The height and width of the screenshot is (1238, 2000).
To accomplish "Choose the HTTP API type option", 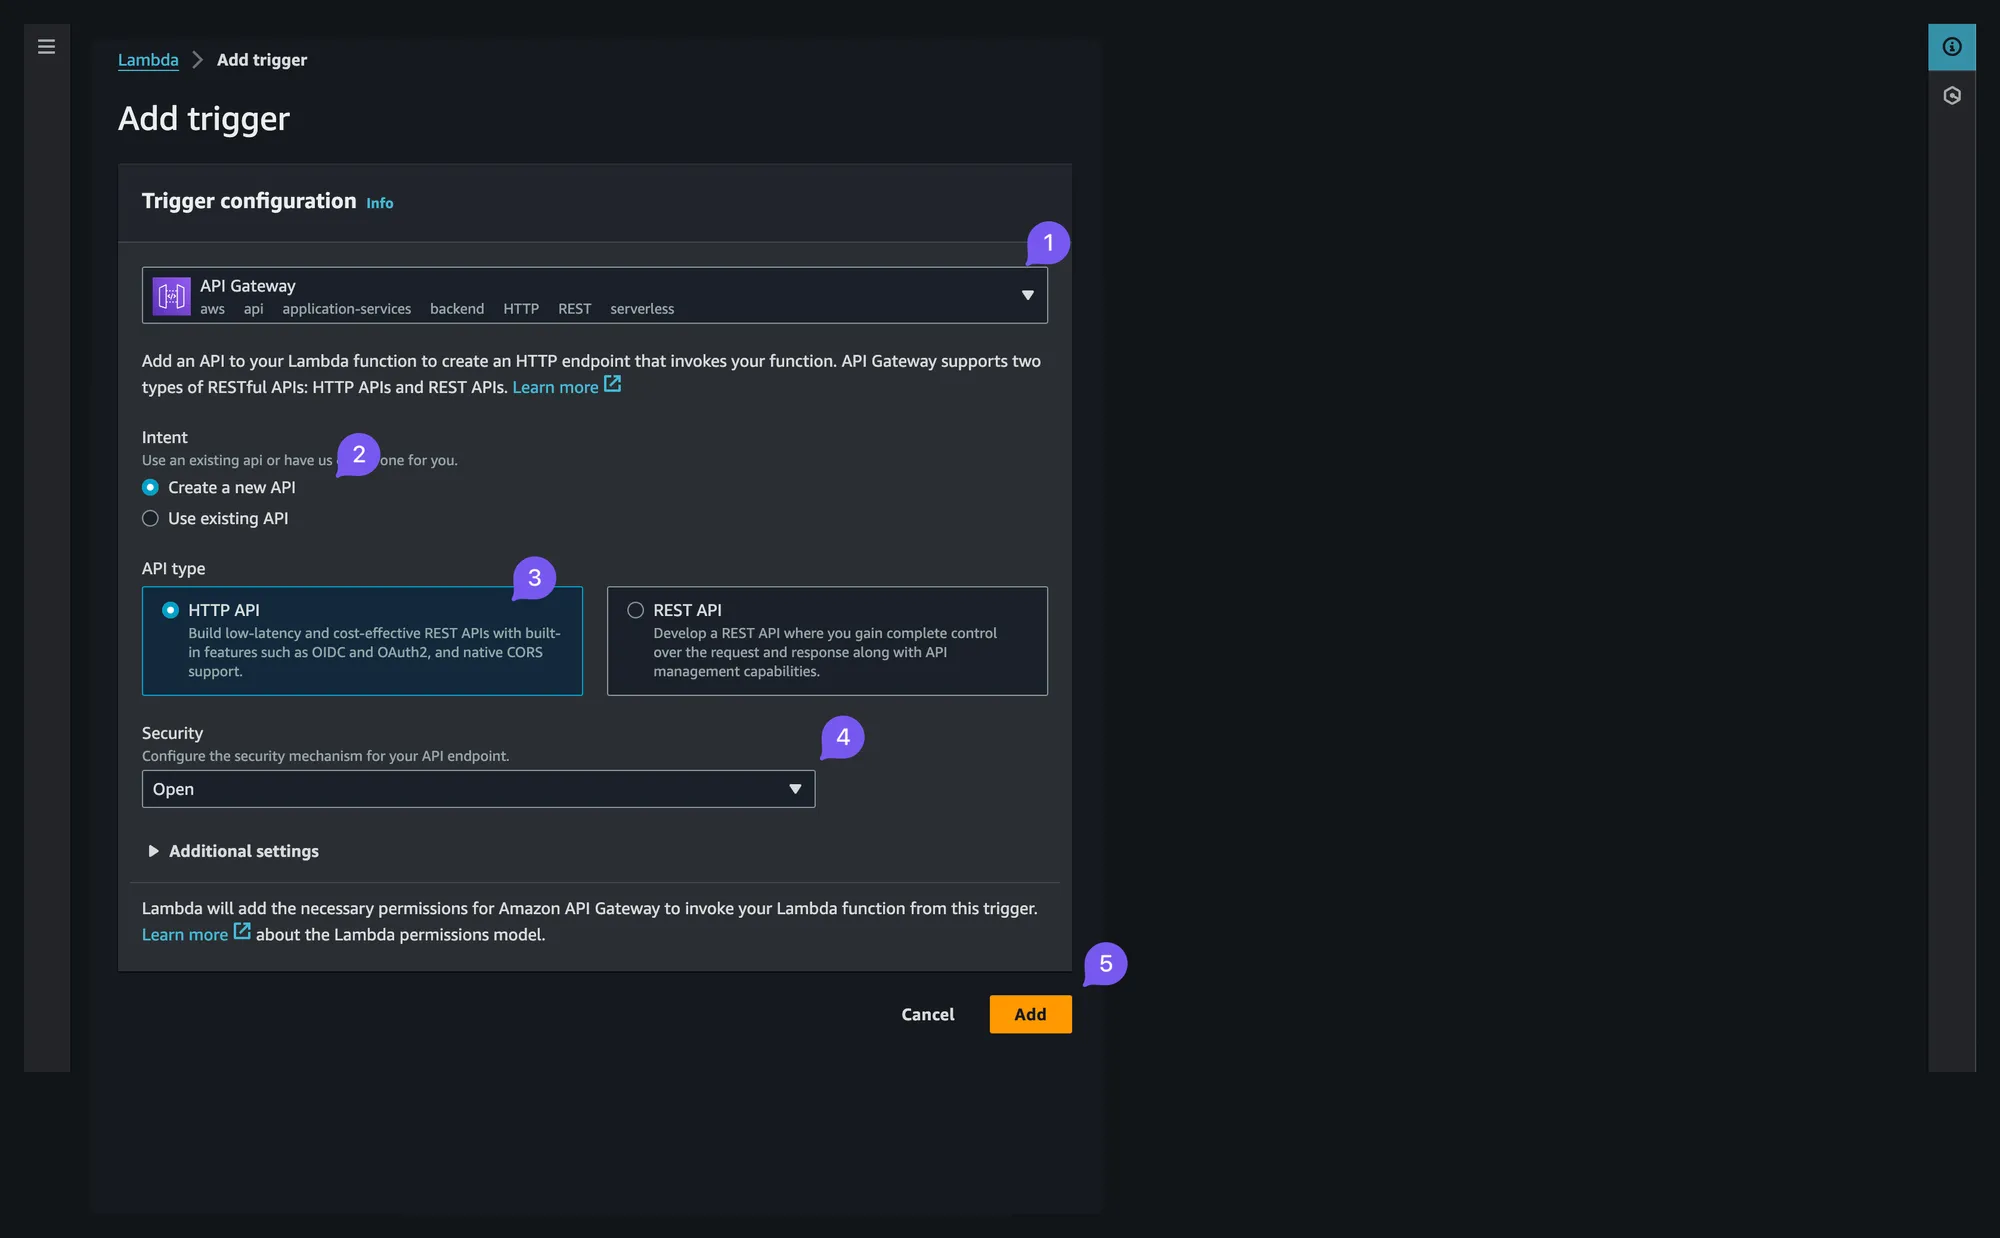I will (x=362, y=641).
